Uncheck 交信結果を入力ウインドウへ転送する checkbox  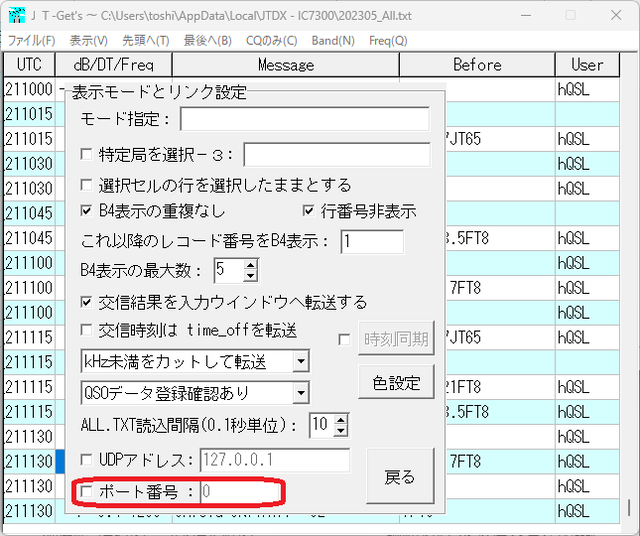pos(86,302)
